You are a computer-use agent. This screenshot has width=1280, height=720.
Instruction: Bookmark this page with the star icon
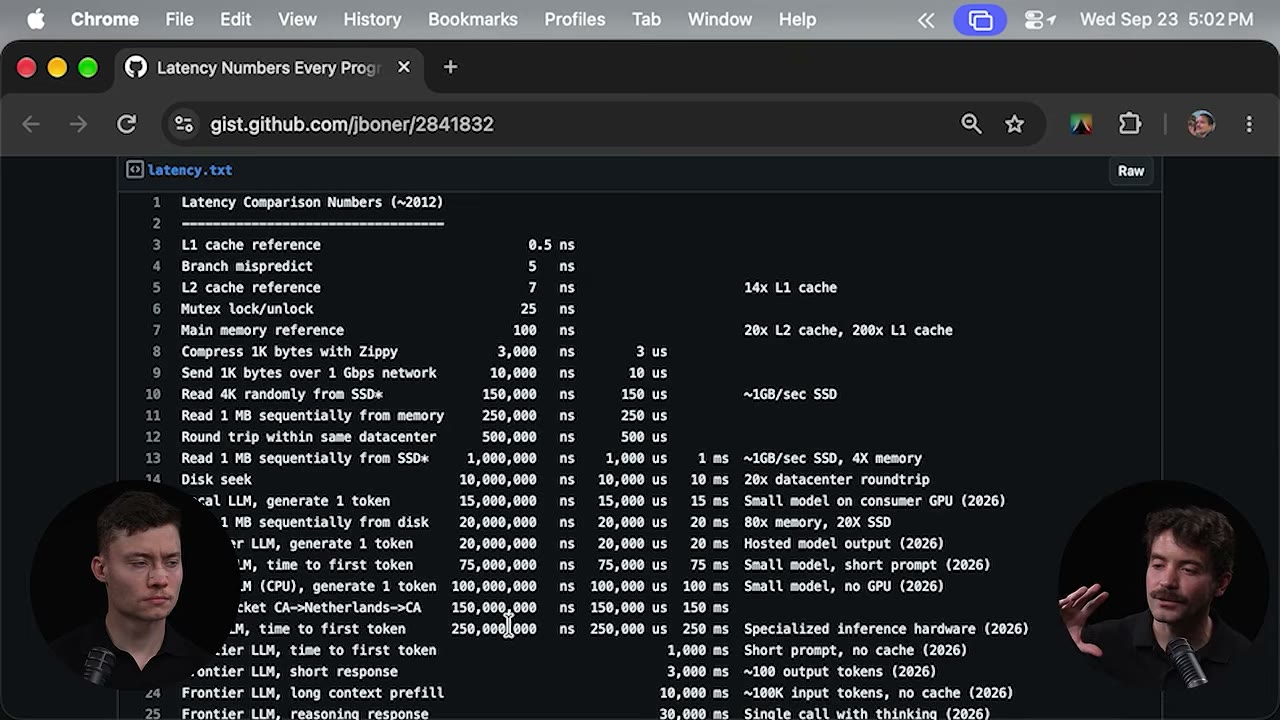click(x=1015, y=124)
